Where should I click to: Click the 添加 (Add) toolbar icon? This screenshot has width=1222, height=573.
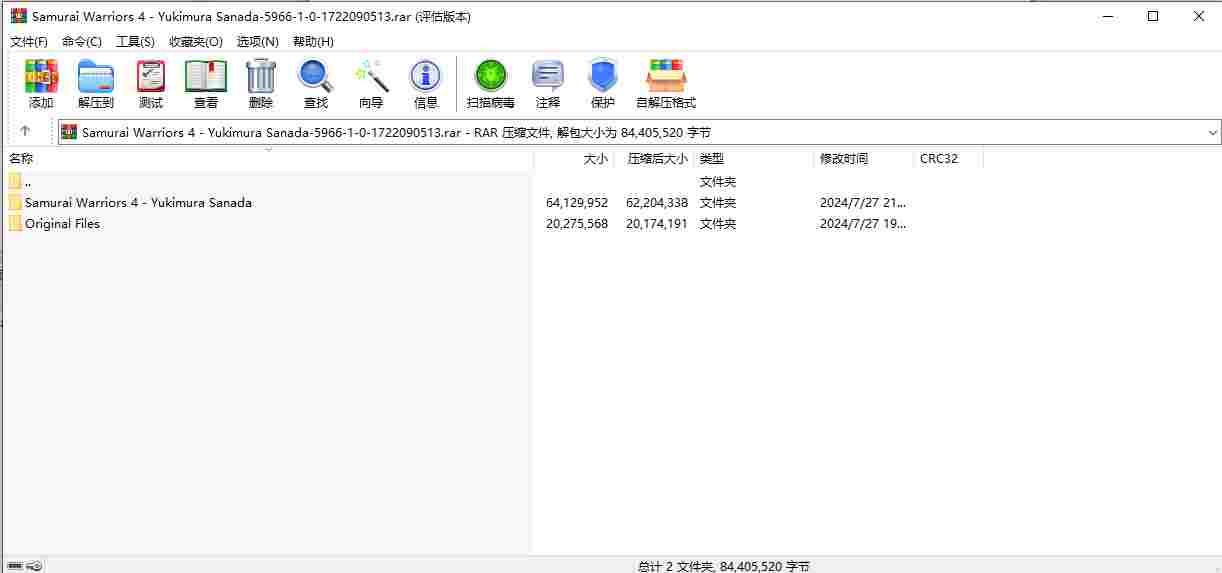coord(41,84)
